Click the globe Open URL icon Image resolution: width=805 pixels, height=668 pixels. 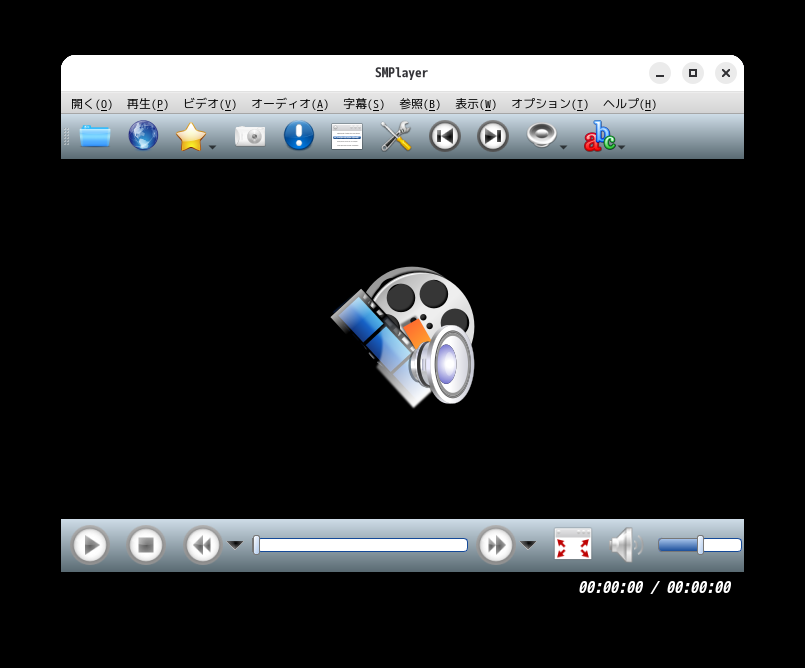point(143,136)
